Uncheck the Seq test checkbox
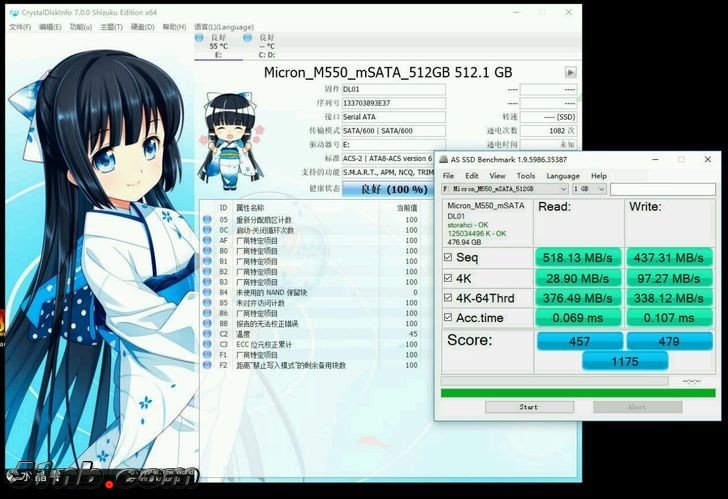The width and height of the screenshot is (728, 499). click(x=447, y=257)
